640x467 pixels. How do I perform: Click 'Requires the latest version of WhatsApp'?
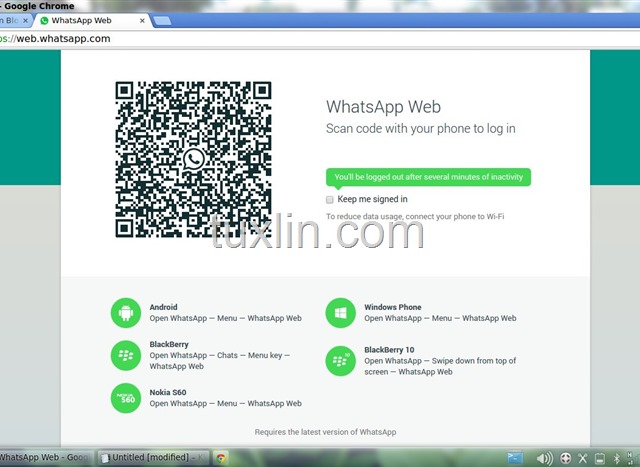coord(325,432)
